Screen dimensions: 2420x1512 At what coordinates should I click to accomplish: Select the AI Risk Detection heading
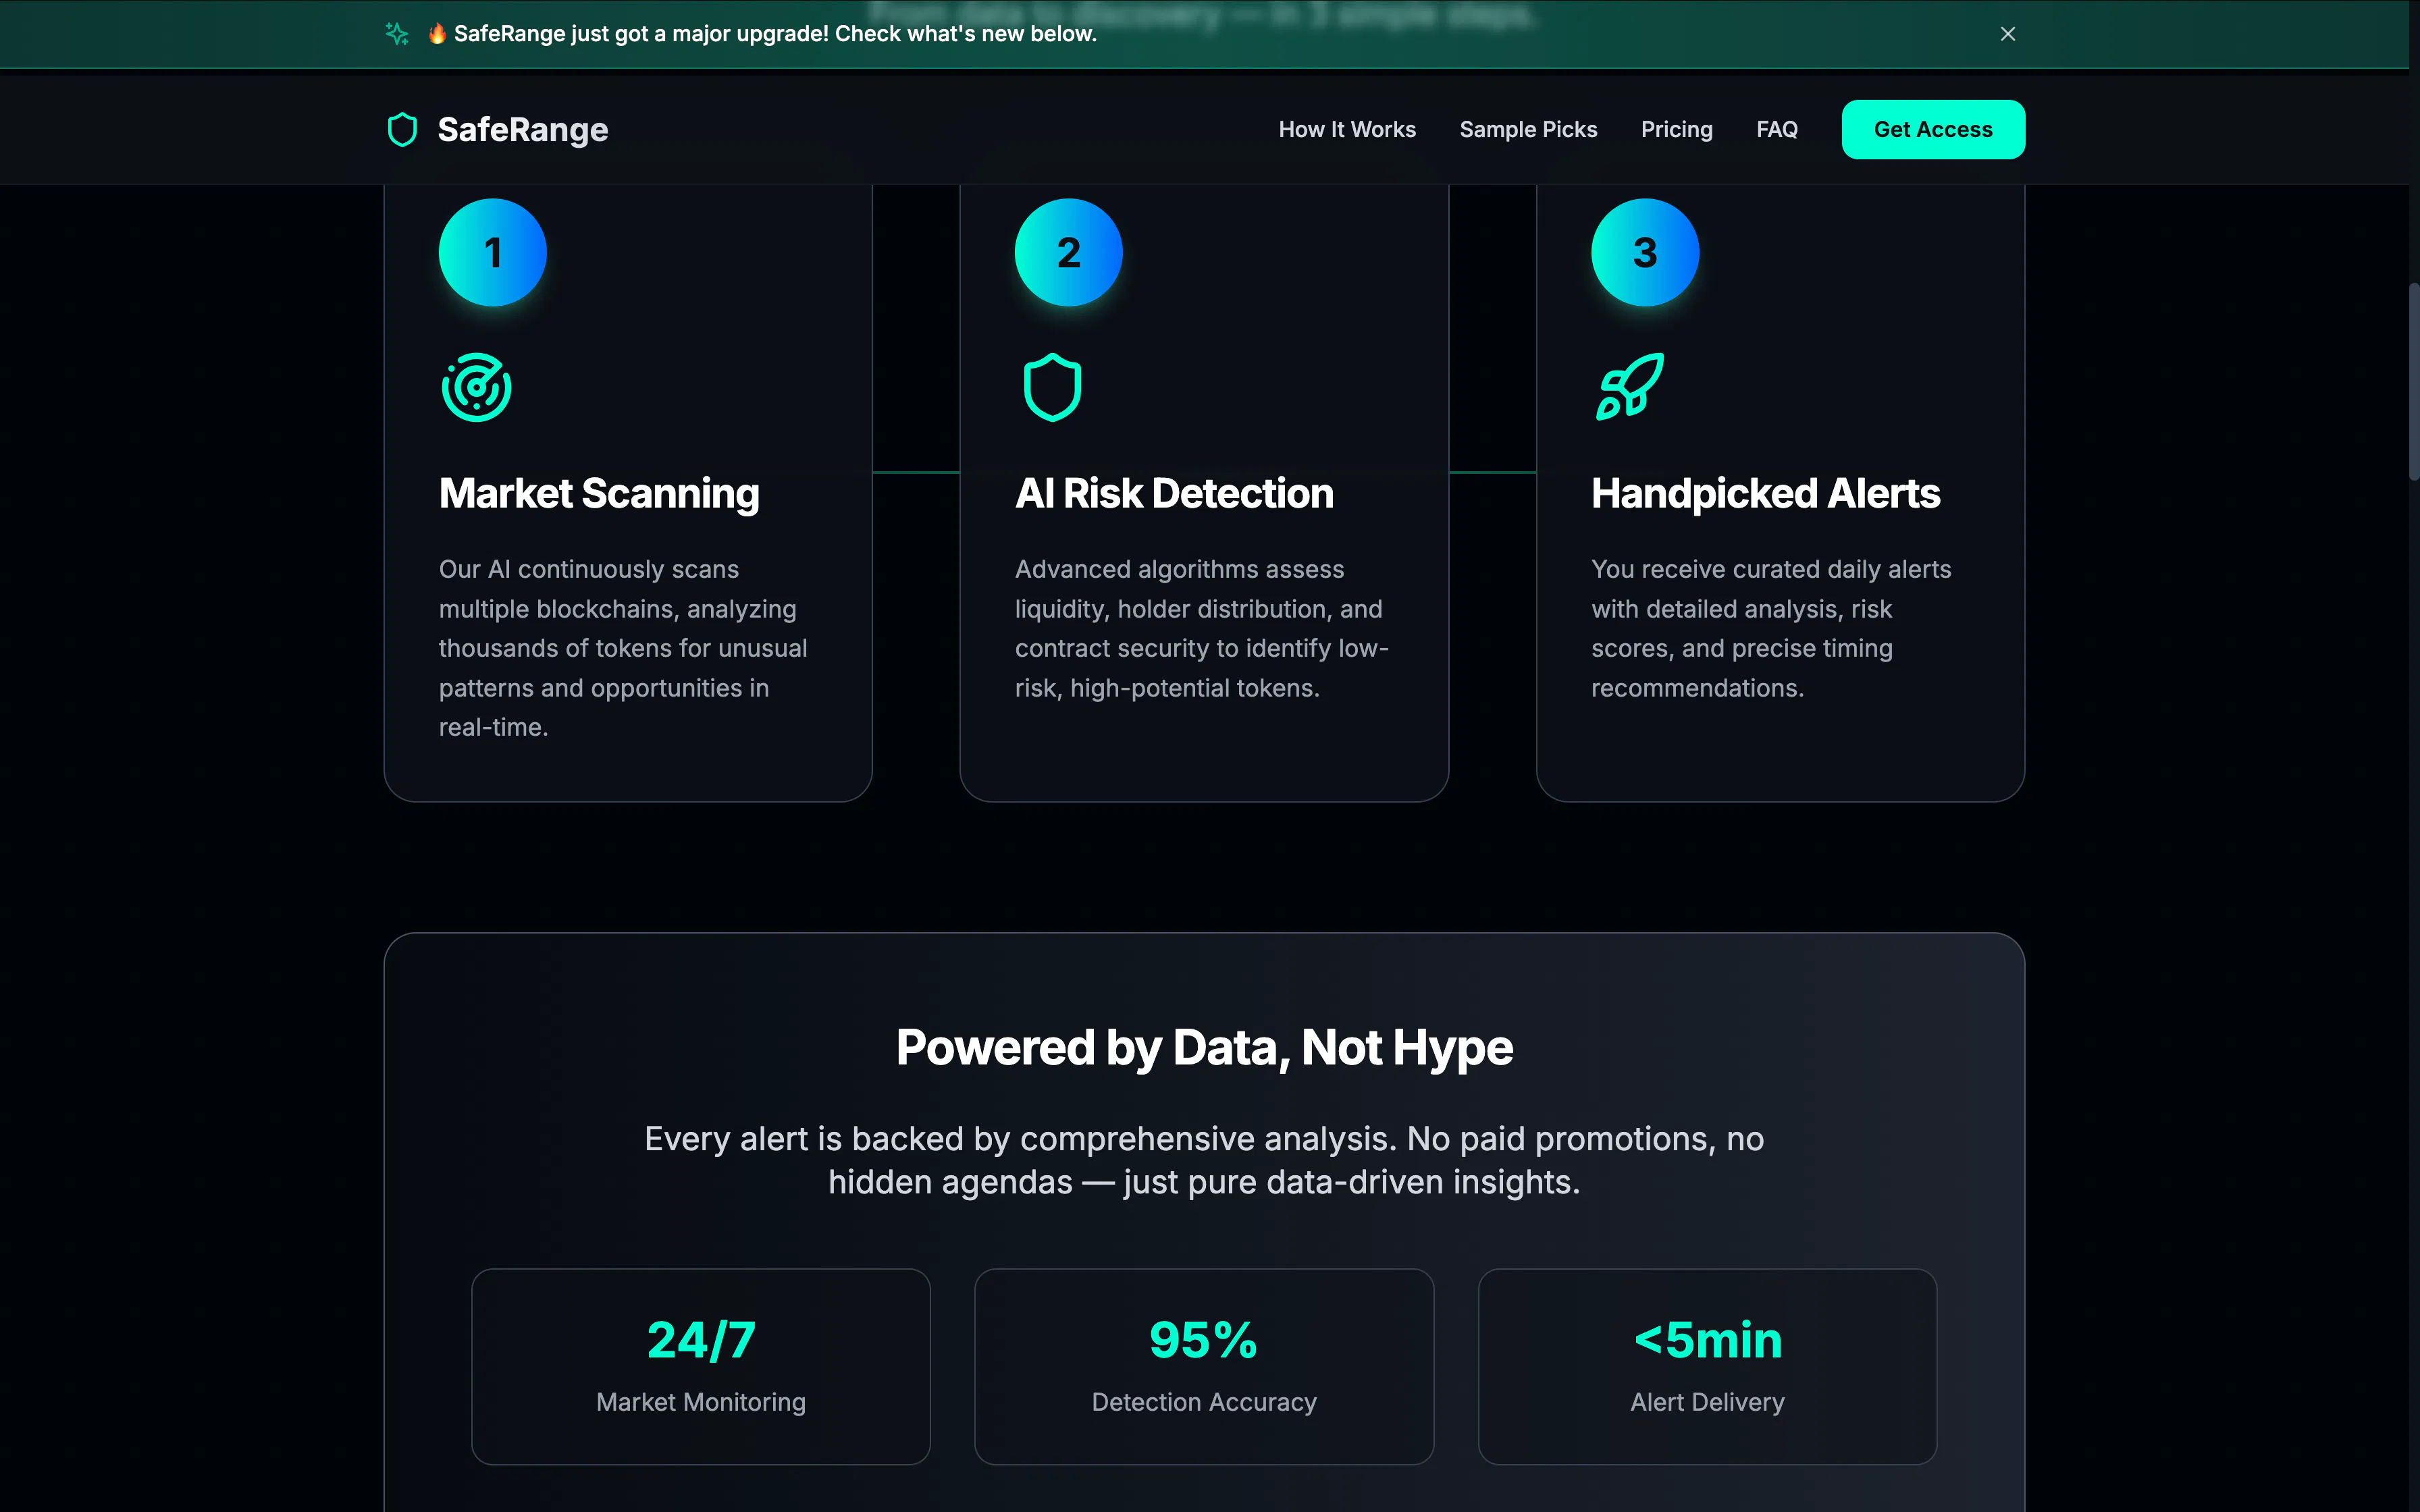click(1174, 494)
